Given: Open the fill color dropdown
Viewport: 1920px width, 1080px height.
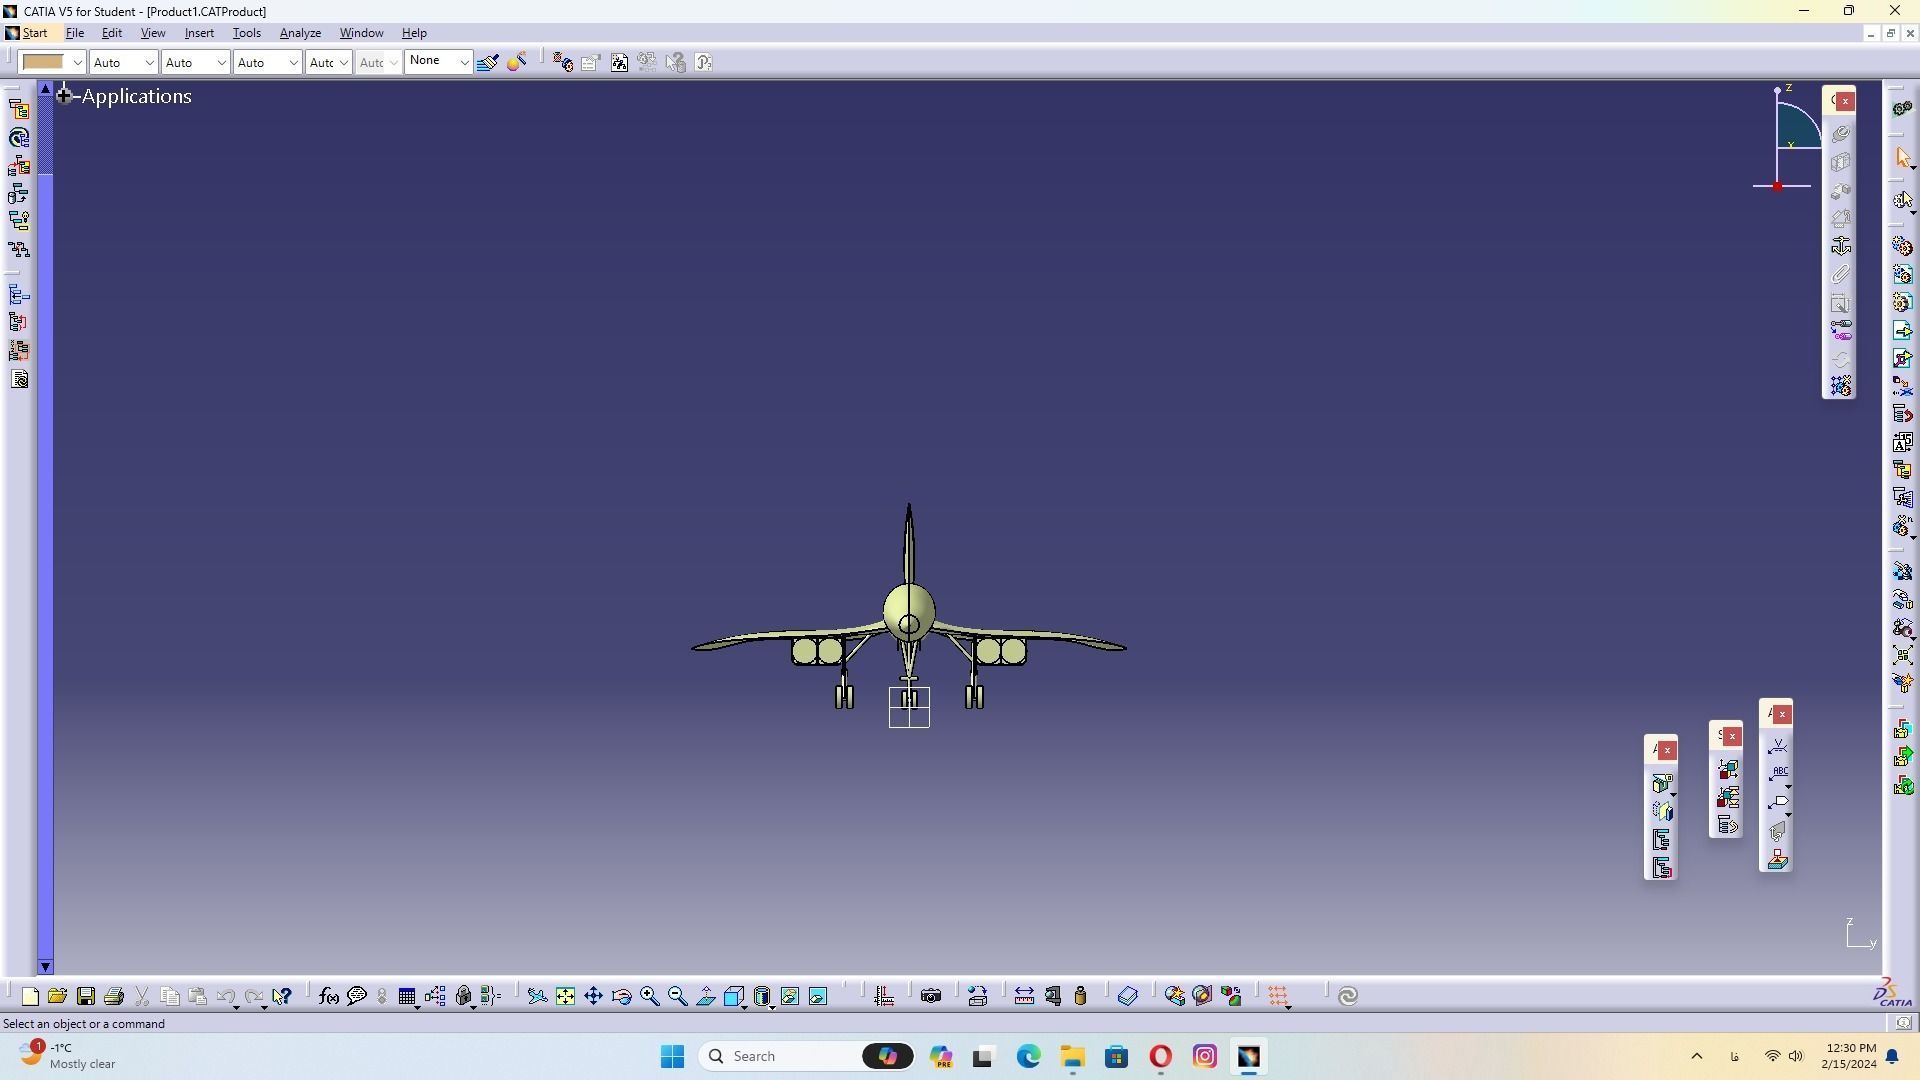Looking at the screenshot, I should click(77, 62).
